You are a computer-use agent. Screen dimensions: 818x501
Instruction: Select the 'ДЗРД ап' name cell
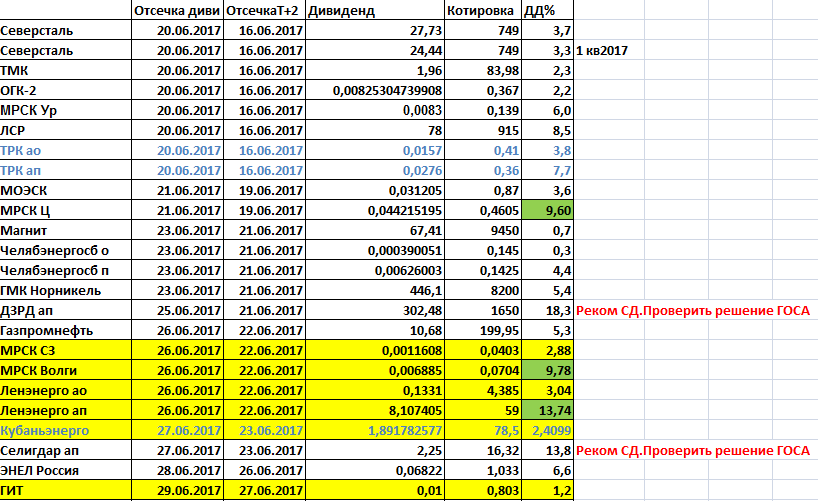(66, 311)
